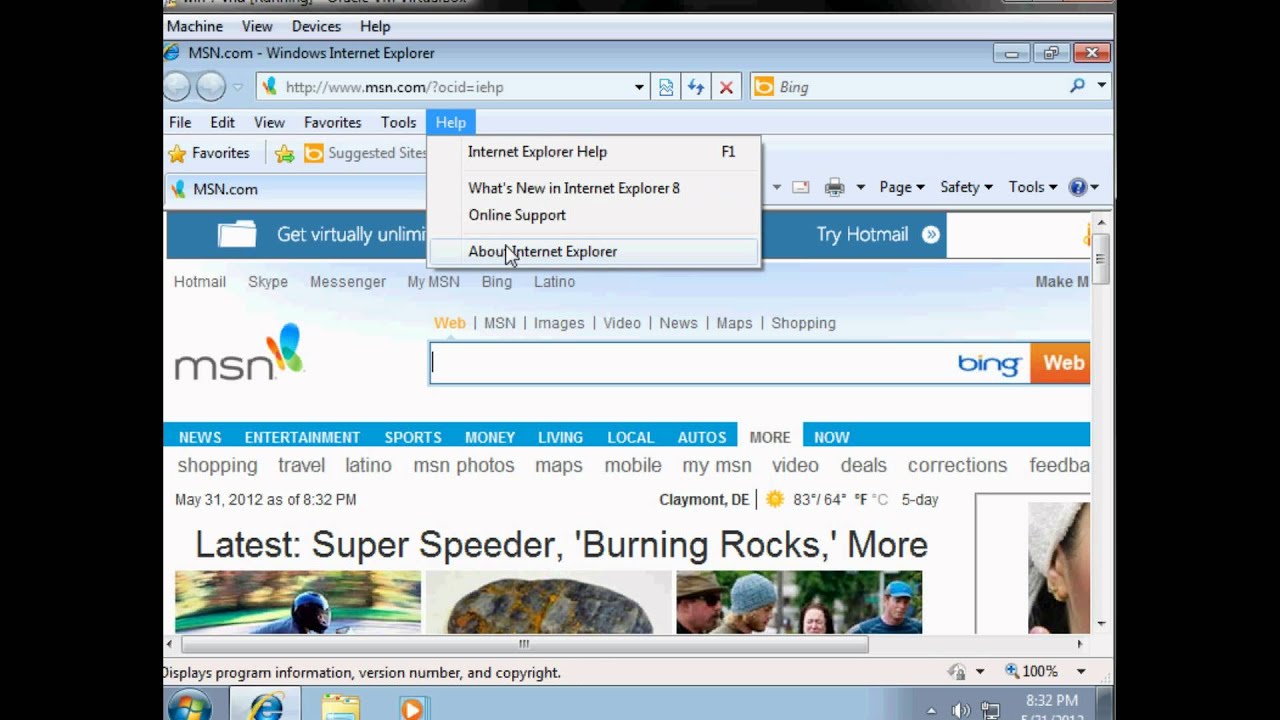
Task: Open the Messenger link
Action: coord(348,282)
